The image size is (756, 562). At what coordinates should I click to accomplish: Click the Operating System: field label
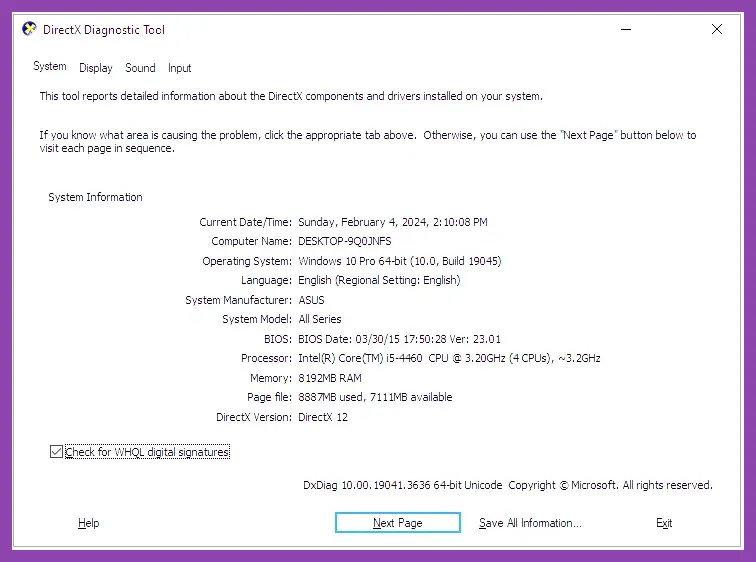(247, 261)
